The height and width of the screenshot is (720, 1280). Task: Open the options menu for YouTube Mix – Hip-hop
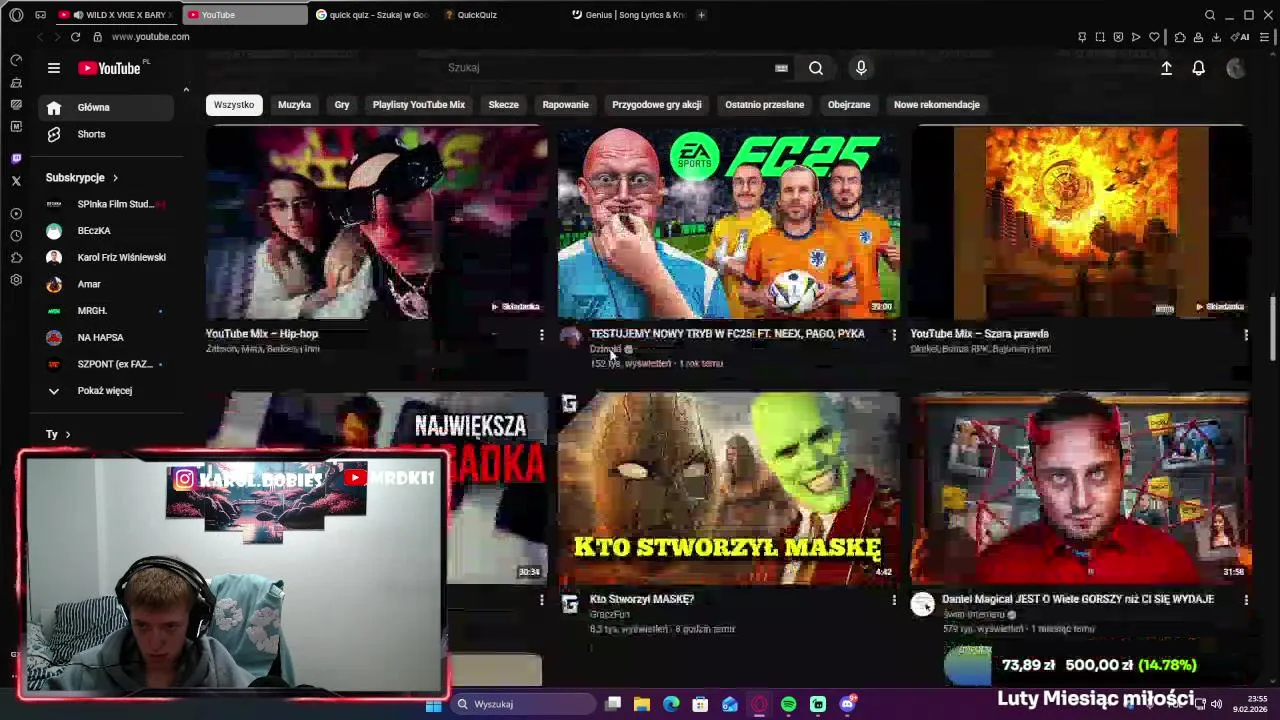pyautogui.click(x=542, y=335)
